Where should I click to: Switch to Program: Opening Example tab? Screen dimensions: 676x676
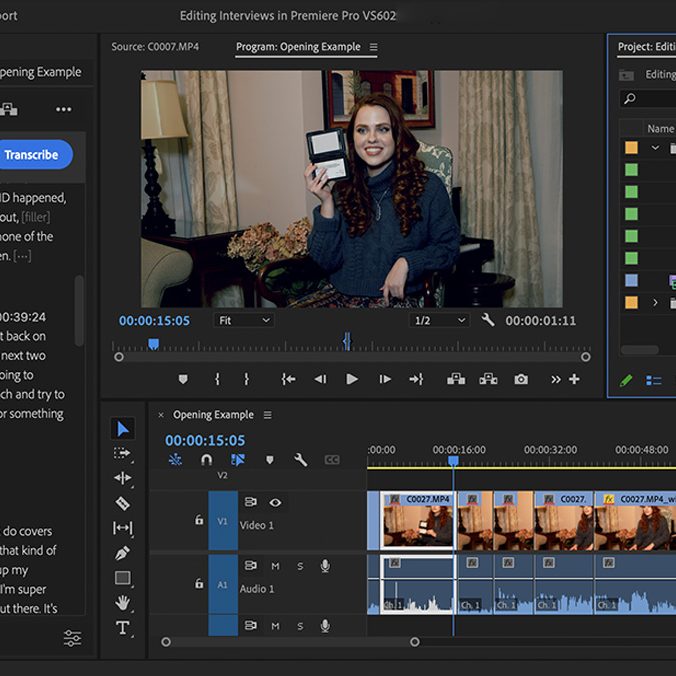pos(298,47)
